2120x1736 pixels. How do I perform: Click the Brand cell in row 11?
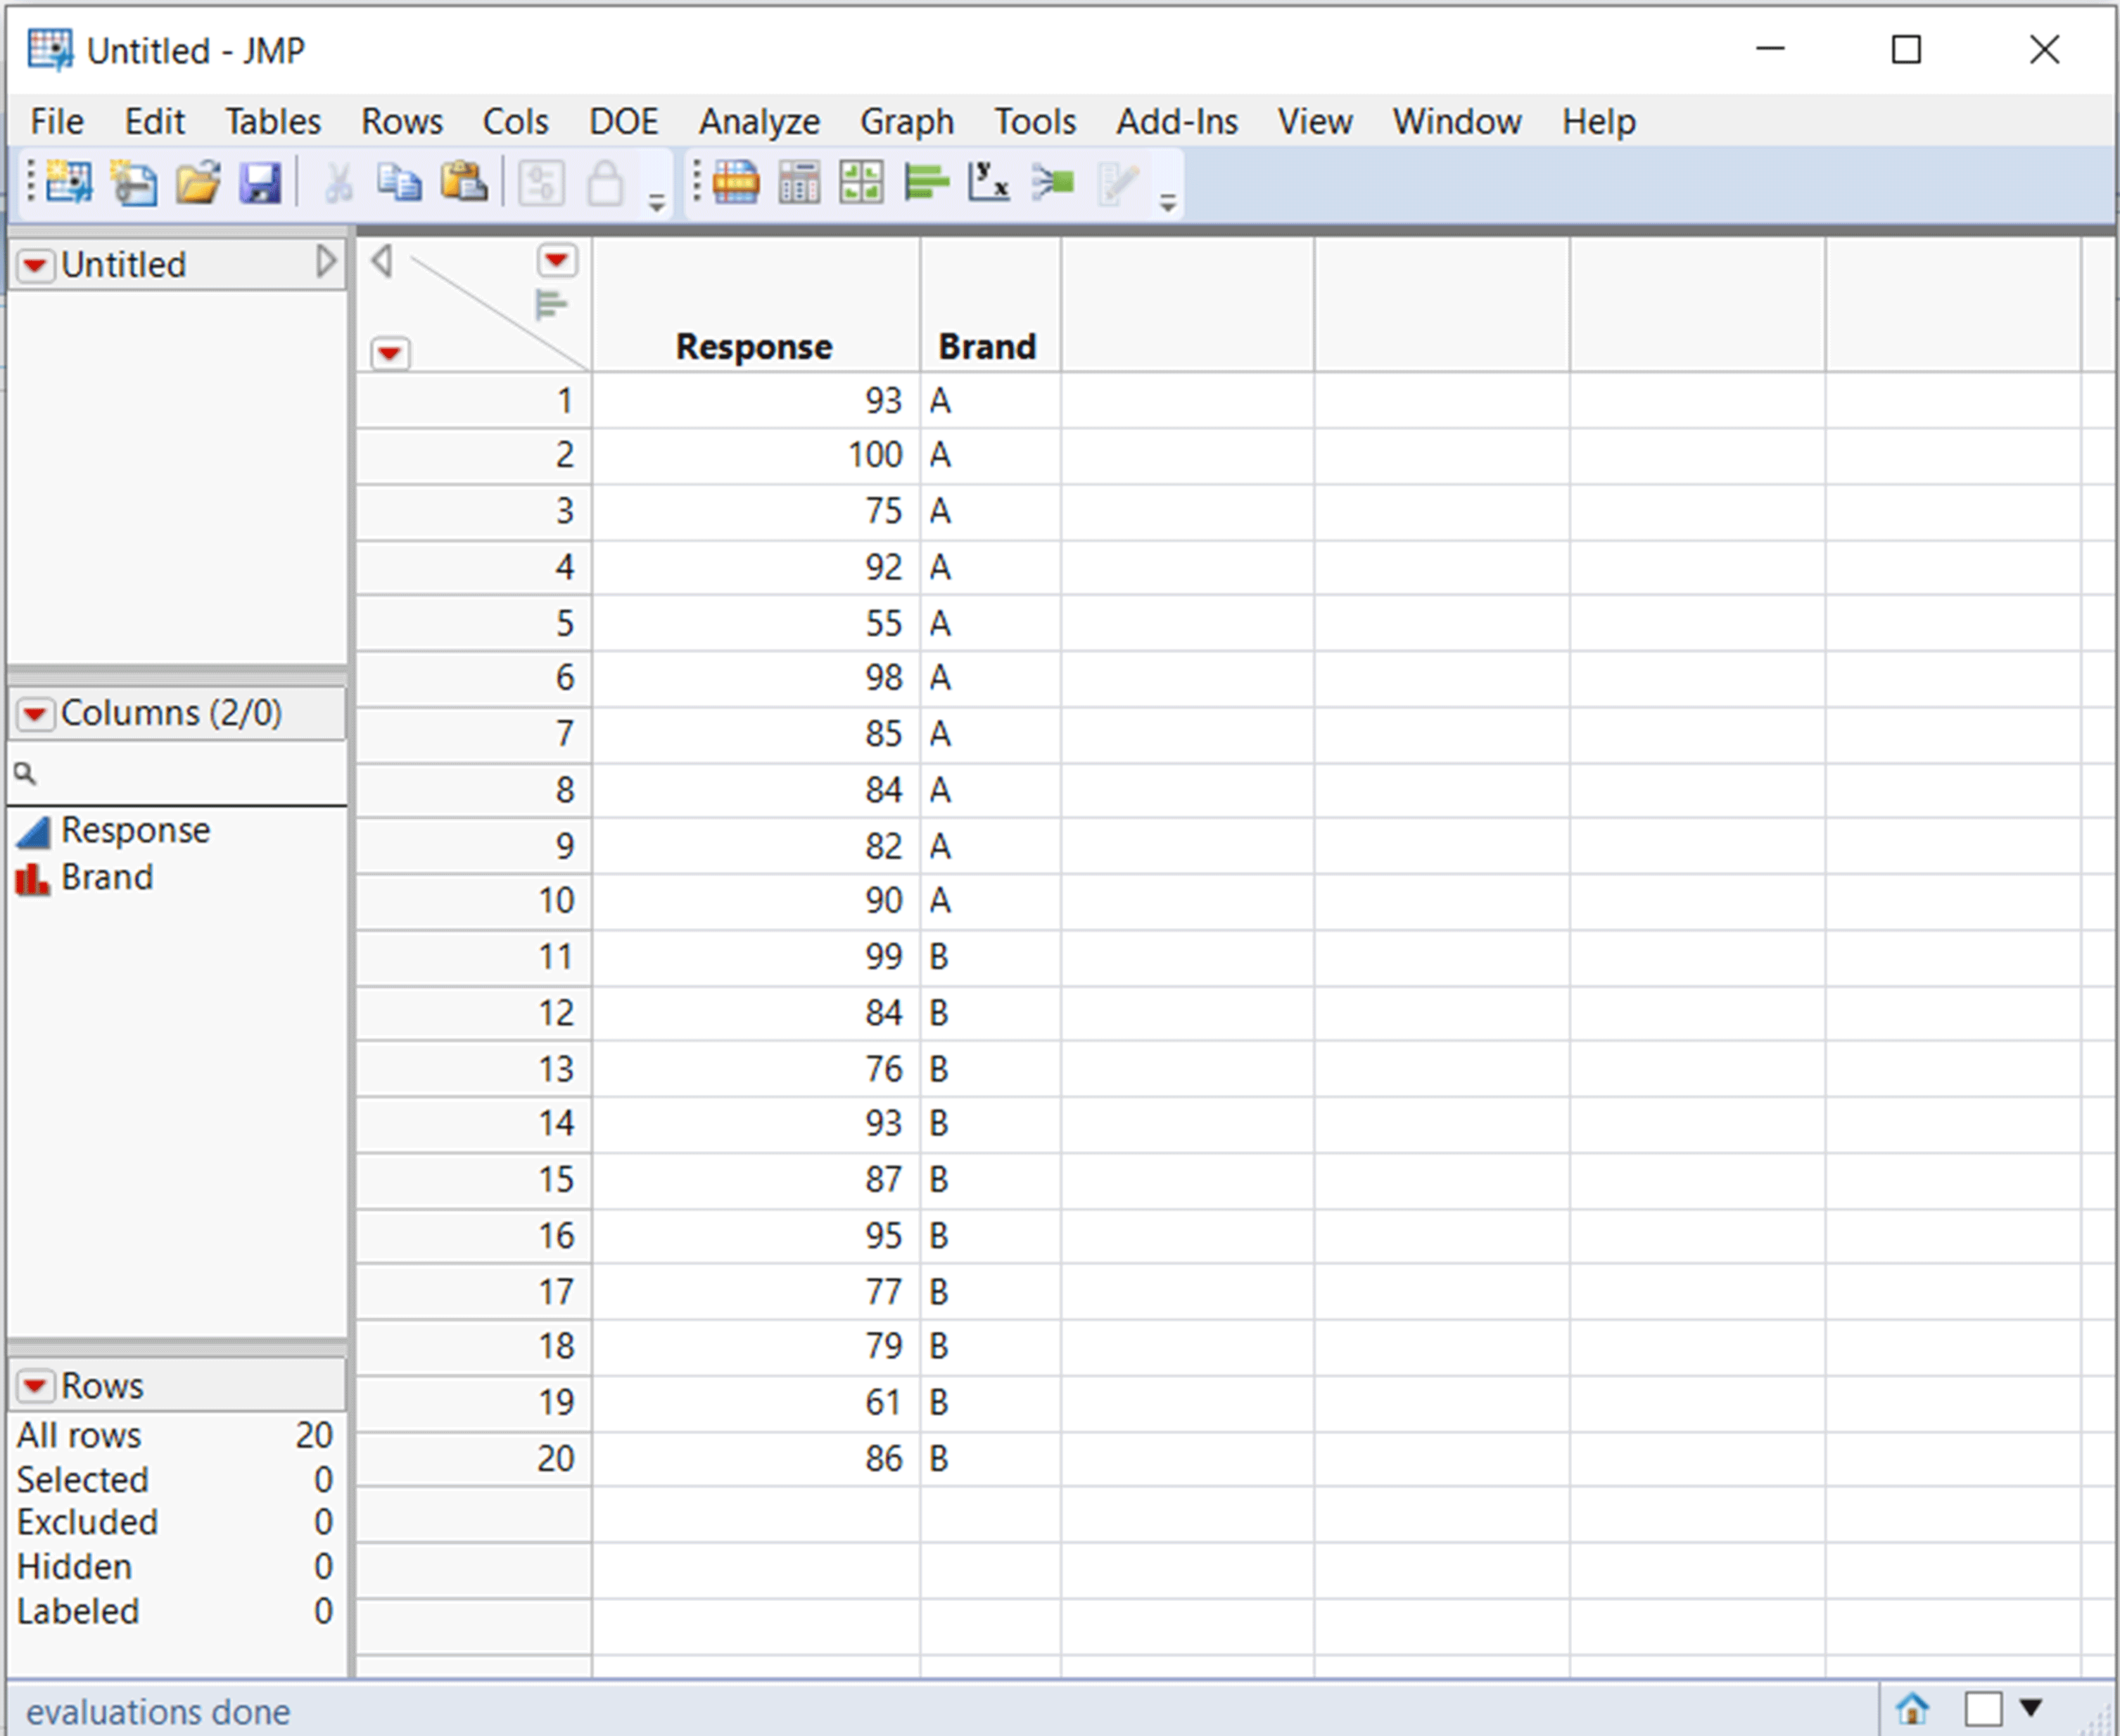(990, 957)
